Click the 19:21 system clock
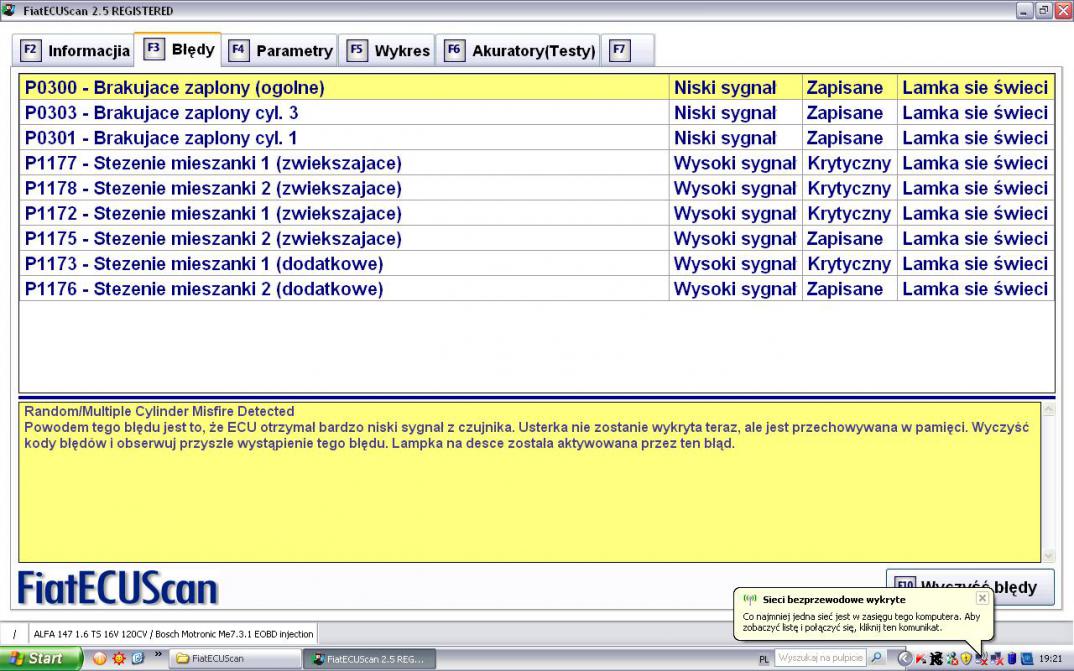 pyautogui.click(x=1051, y=659)
